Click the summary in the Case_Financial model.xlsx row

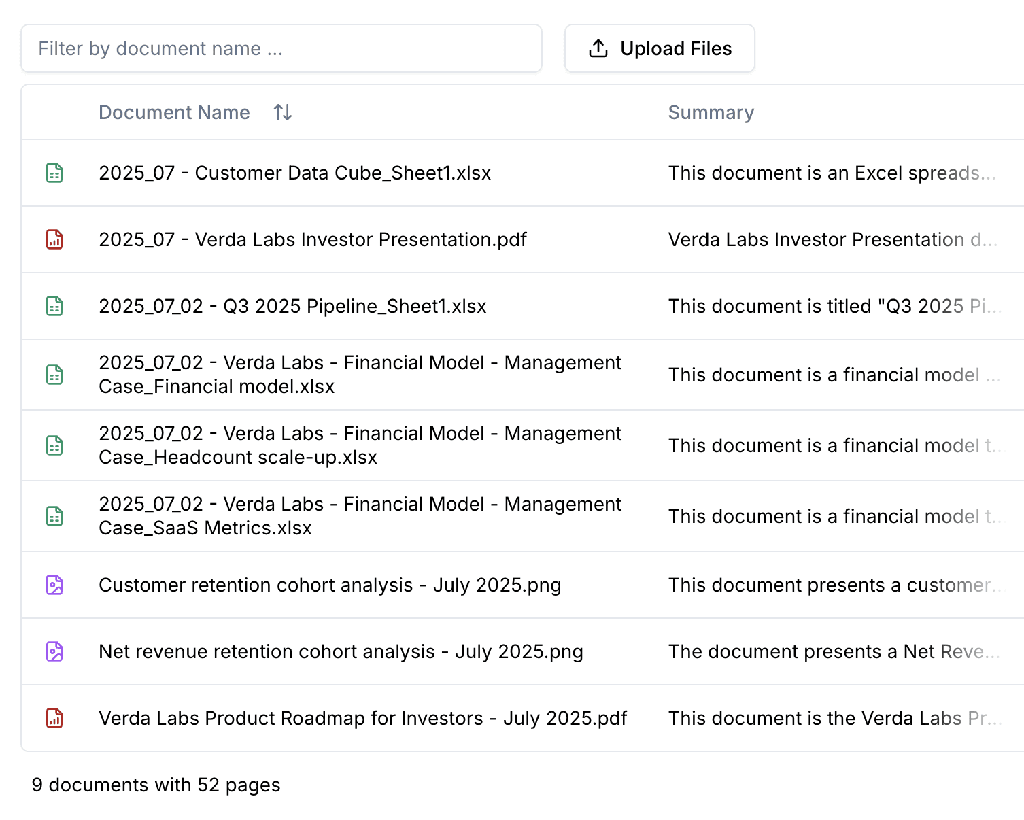pyautogui.click(x=834, y=375)
